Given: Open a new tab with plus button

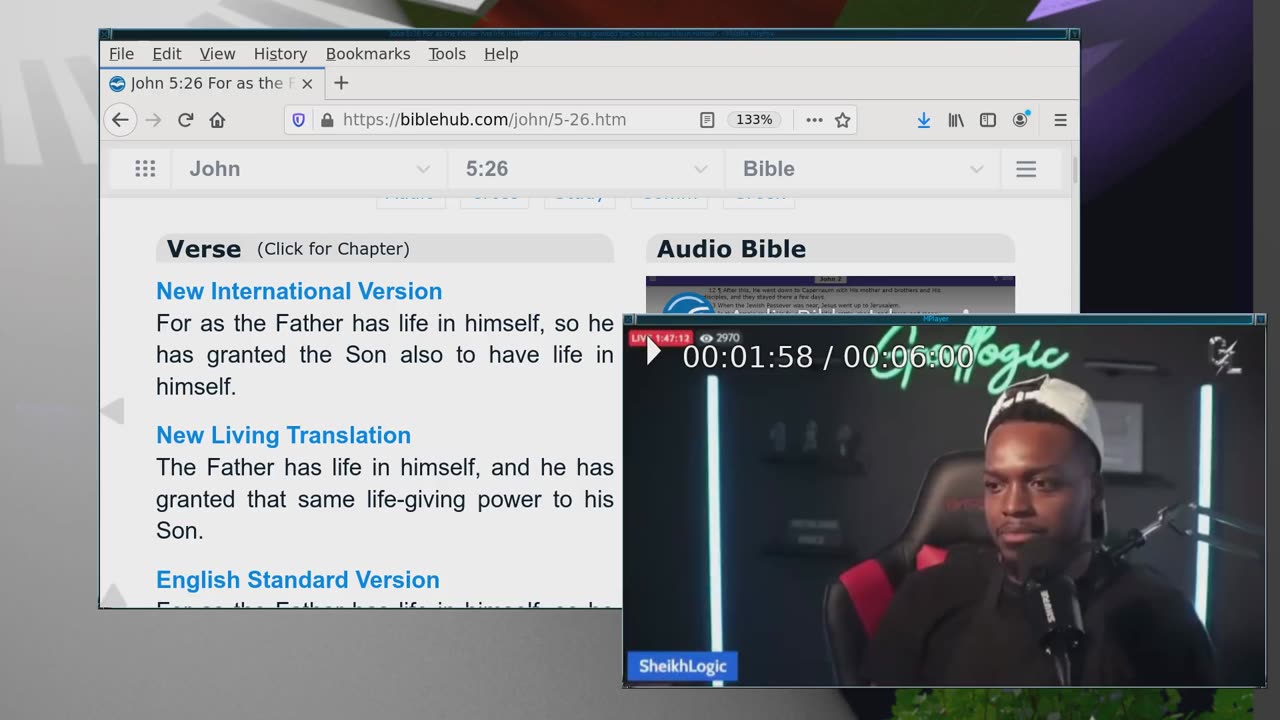Looking at the screenshot, I should coord(341,83).
